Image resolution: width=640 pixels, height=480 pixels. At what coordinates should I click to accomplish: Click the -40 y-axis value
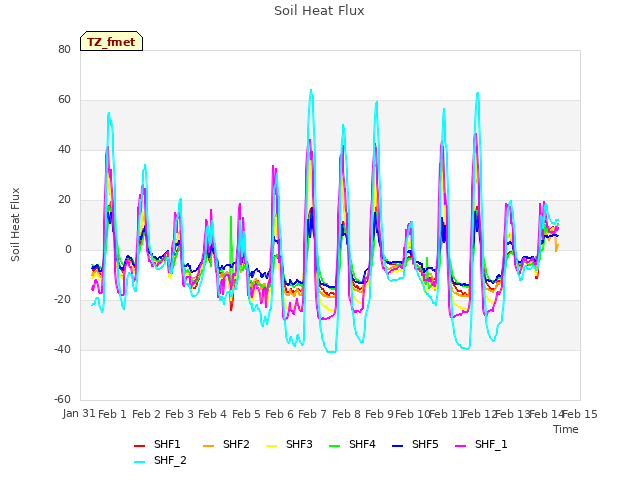tap(62, 349)
